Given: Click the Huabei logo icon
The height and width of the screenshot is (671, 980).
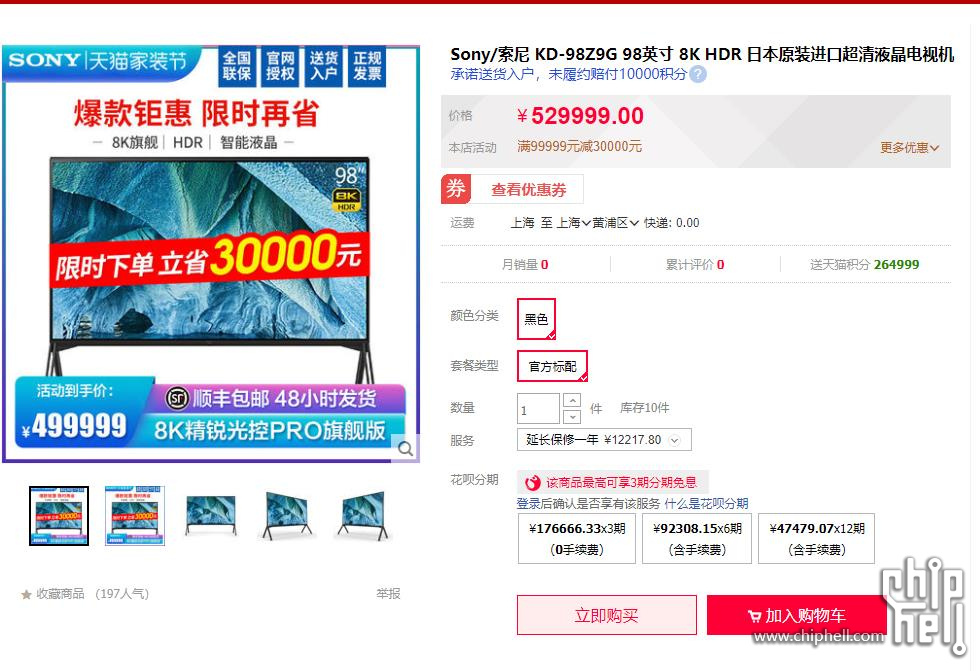Looking at the screenshot, I should click(x=532, y=482).
